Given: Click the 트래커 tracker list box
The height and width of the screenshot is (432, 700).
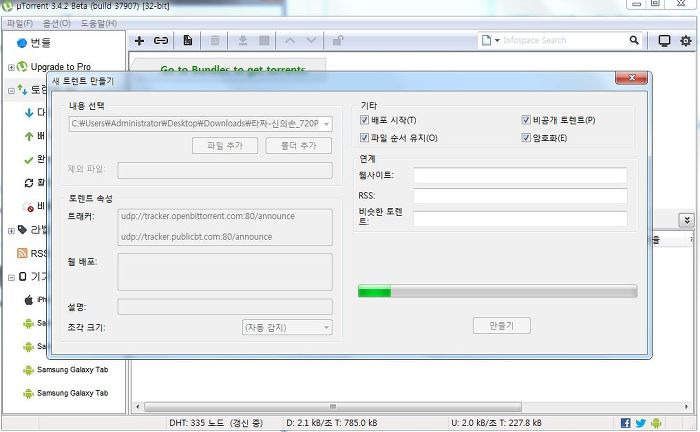Looking at the screenshot, I should 225,227.
